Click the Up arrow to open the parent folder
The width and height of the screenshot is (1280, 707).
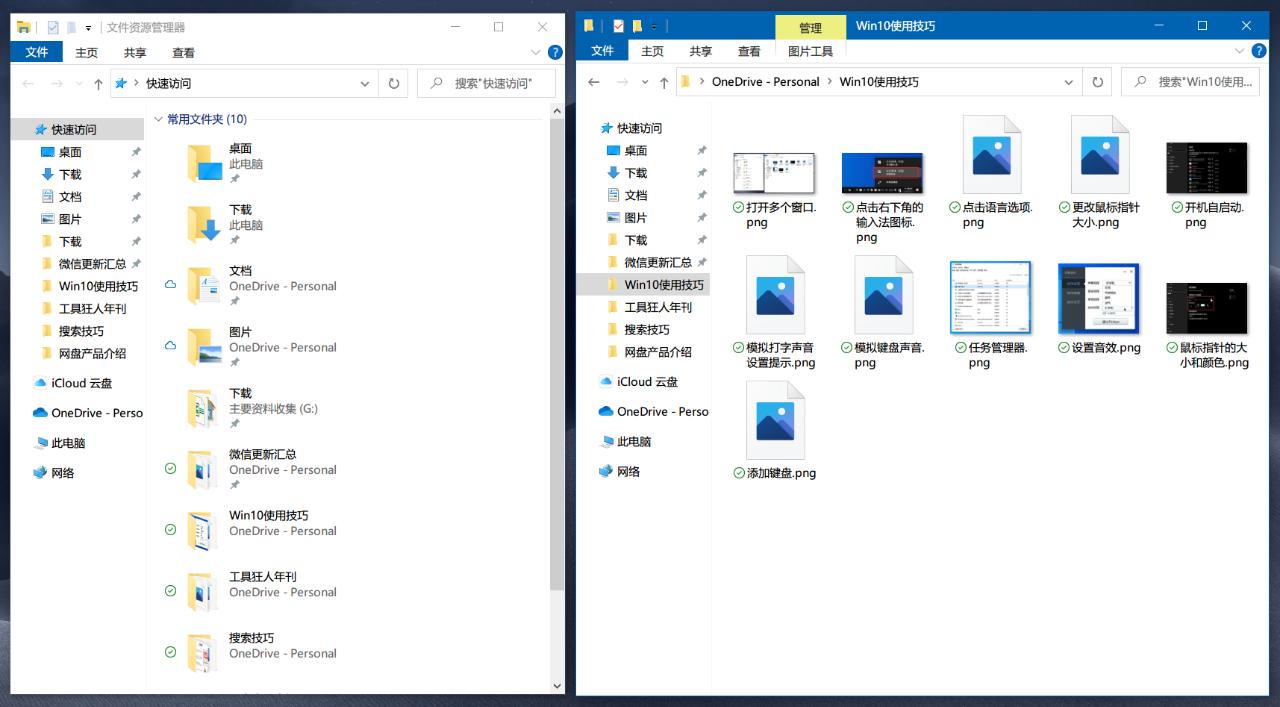(x=97, y=83)
